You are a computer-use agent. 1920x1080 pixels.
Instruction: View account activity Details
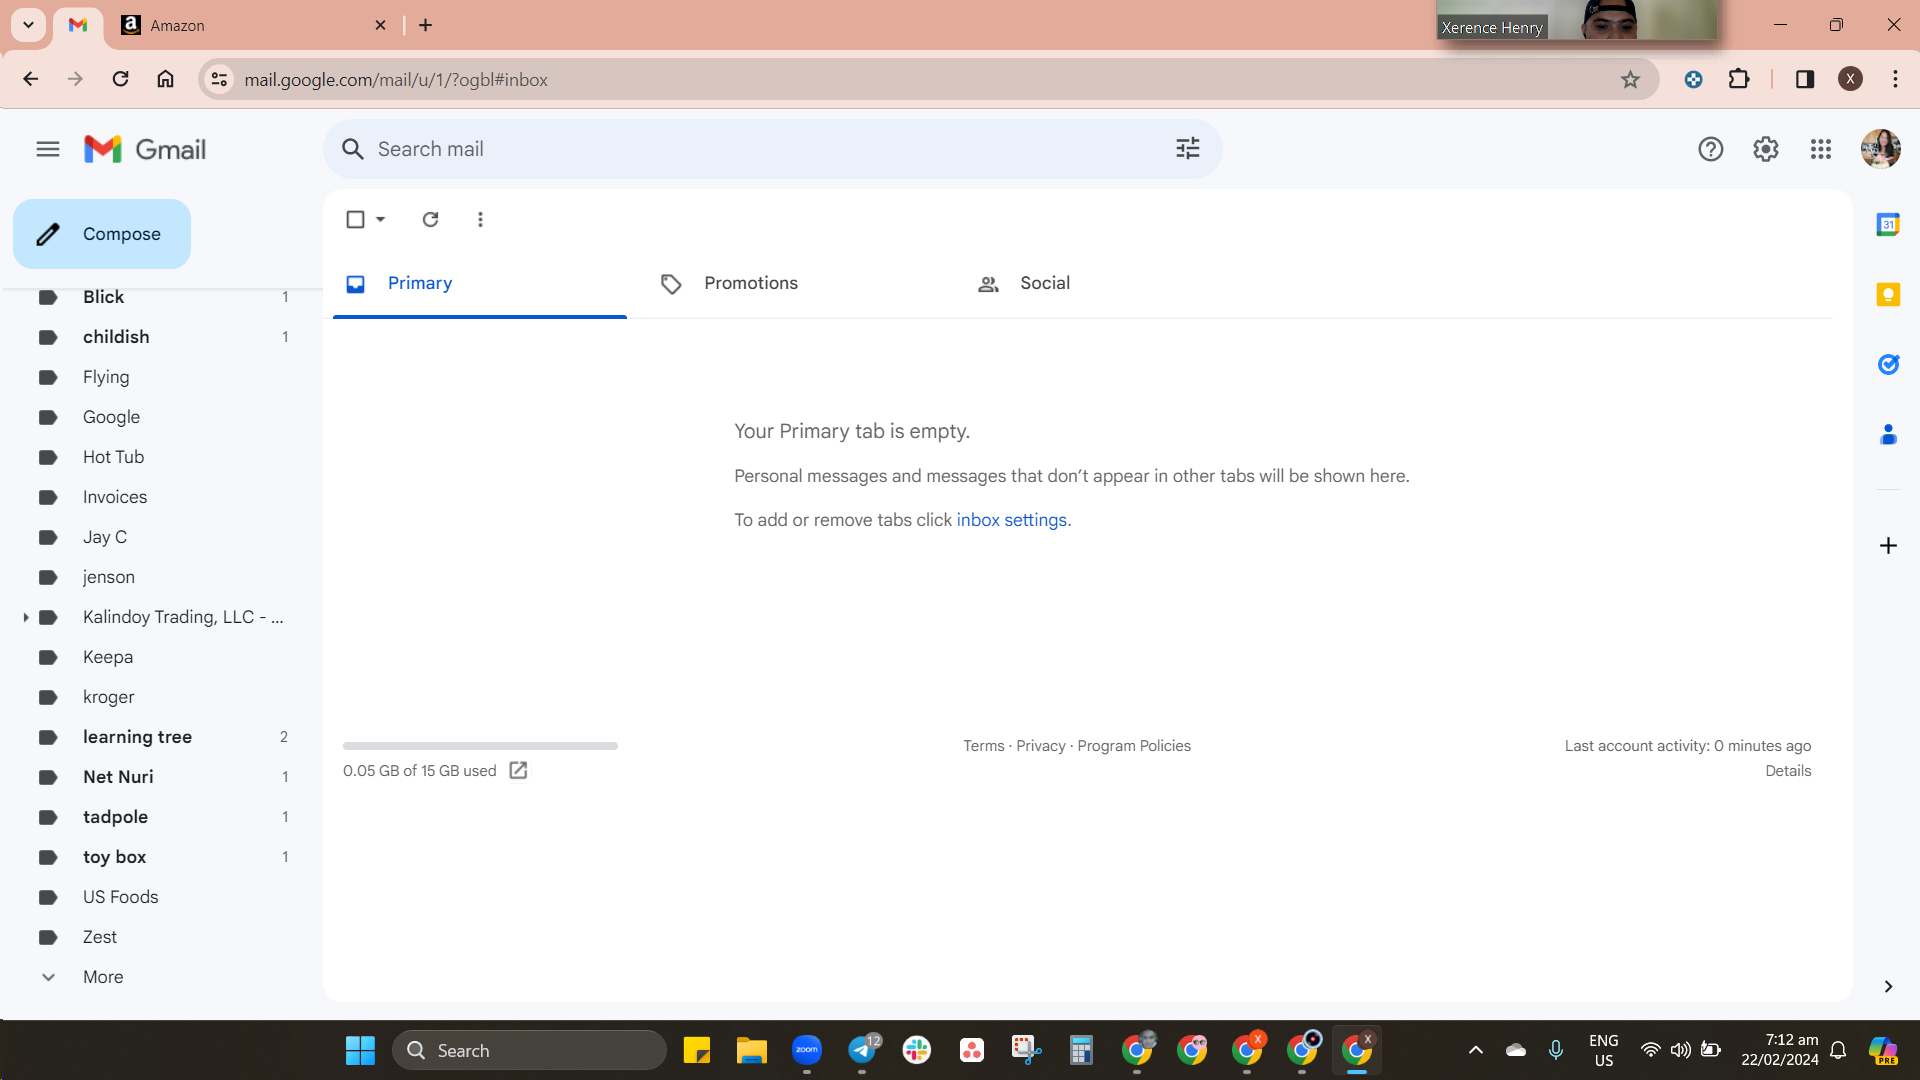[1788, 771]
